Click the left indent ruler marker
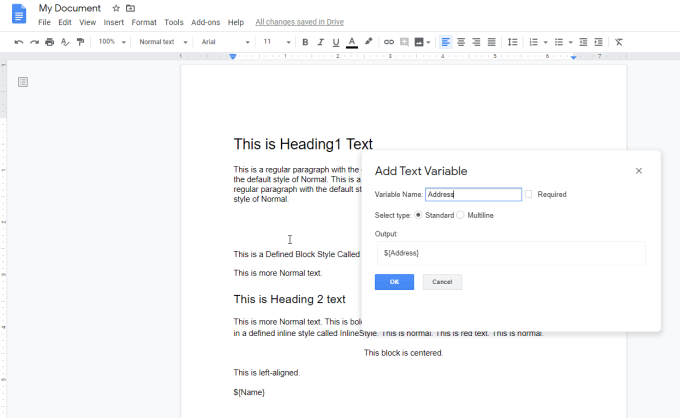 tap(233, 57)
